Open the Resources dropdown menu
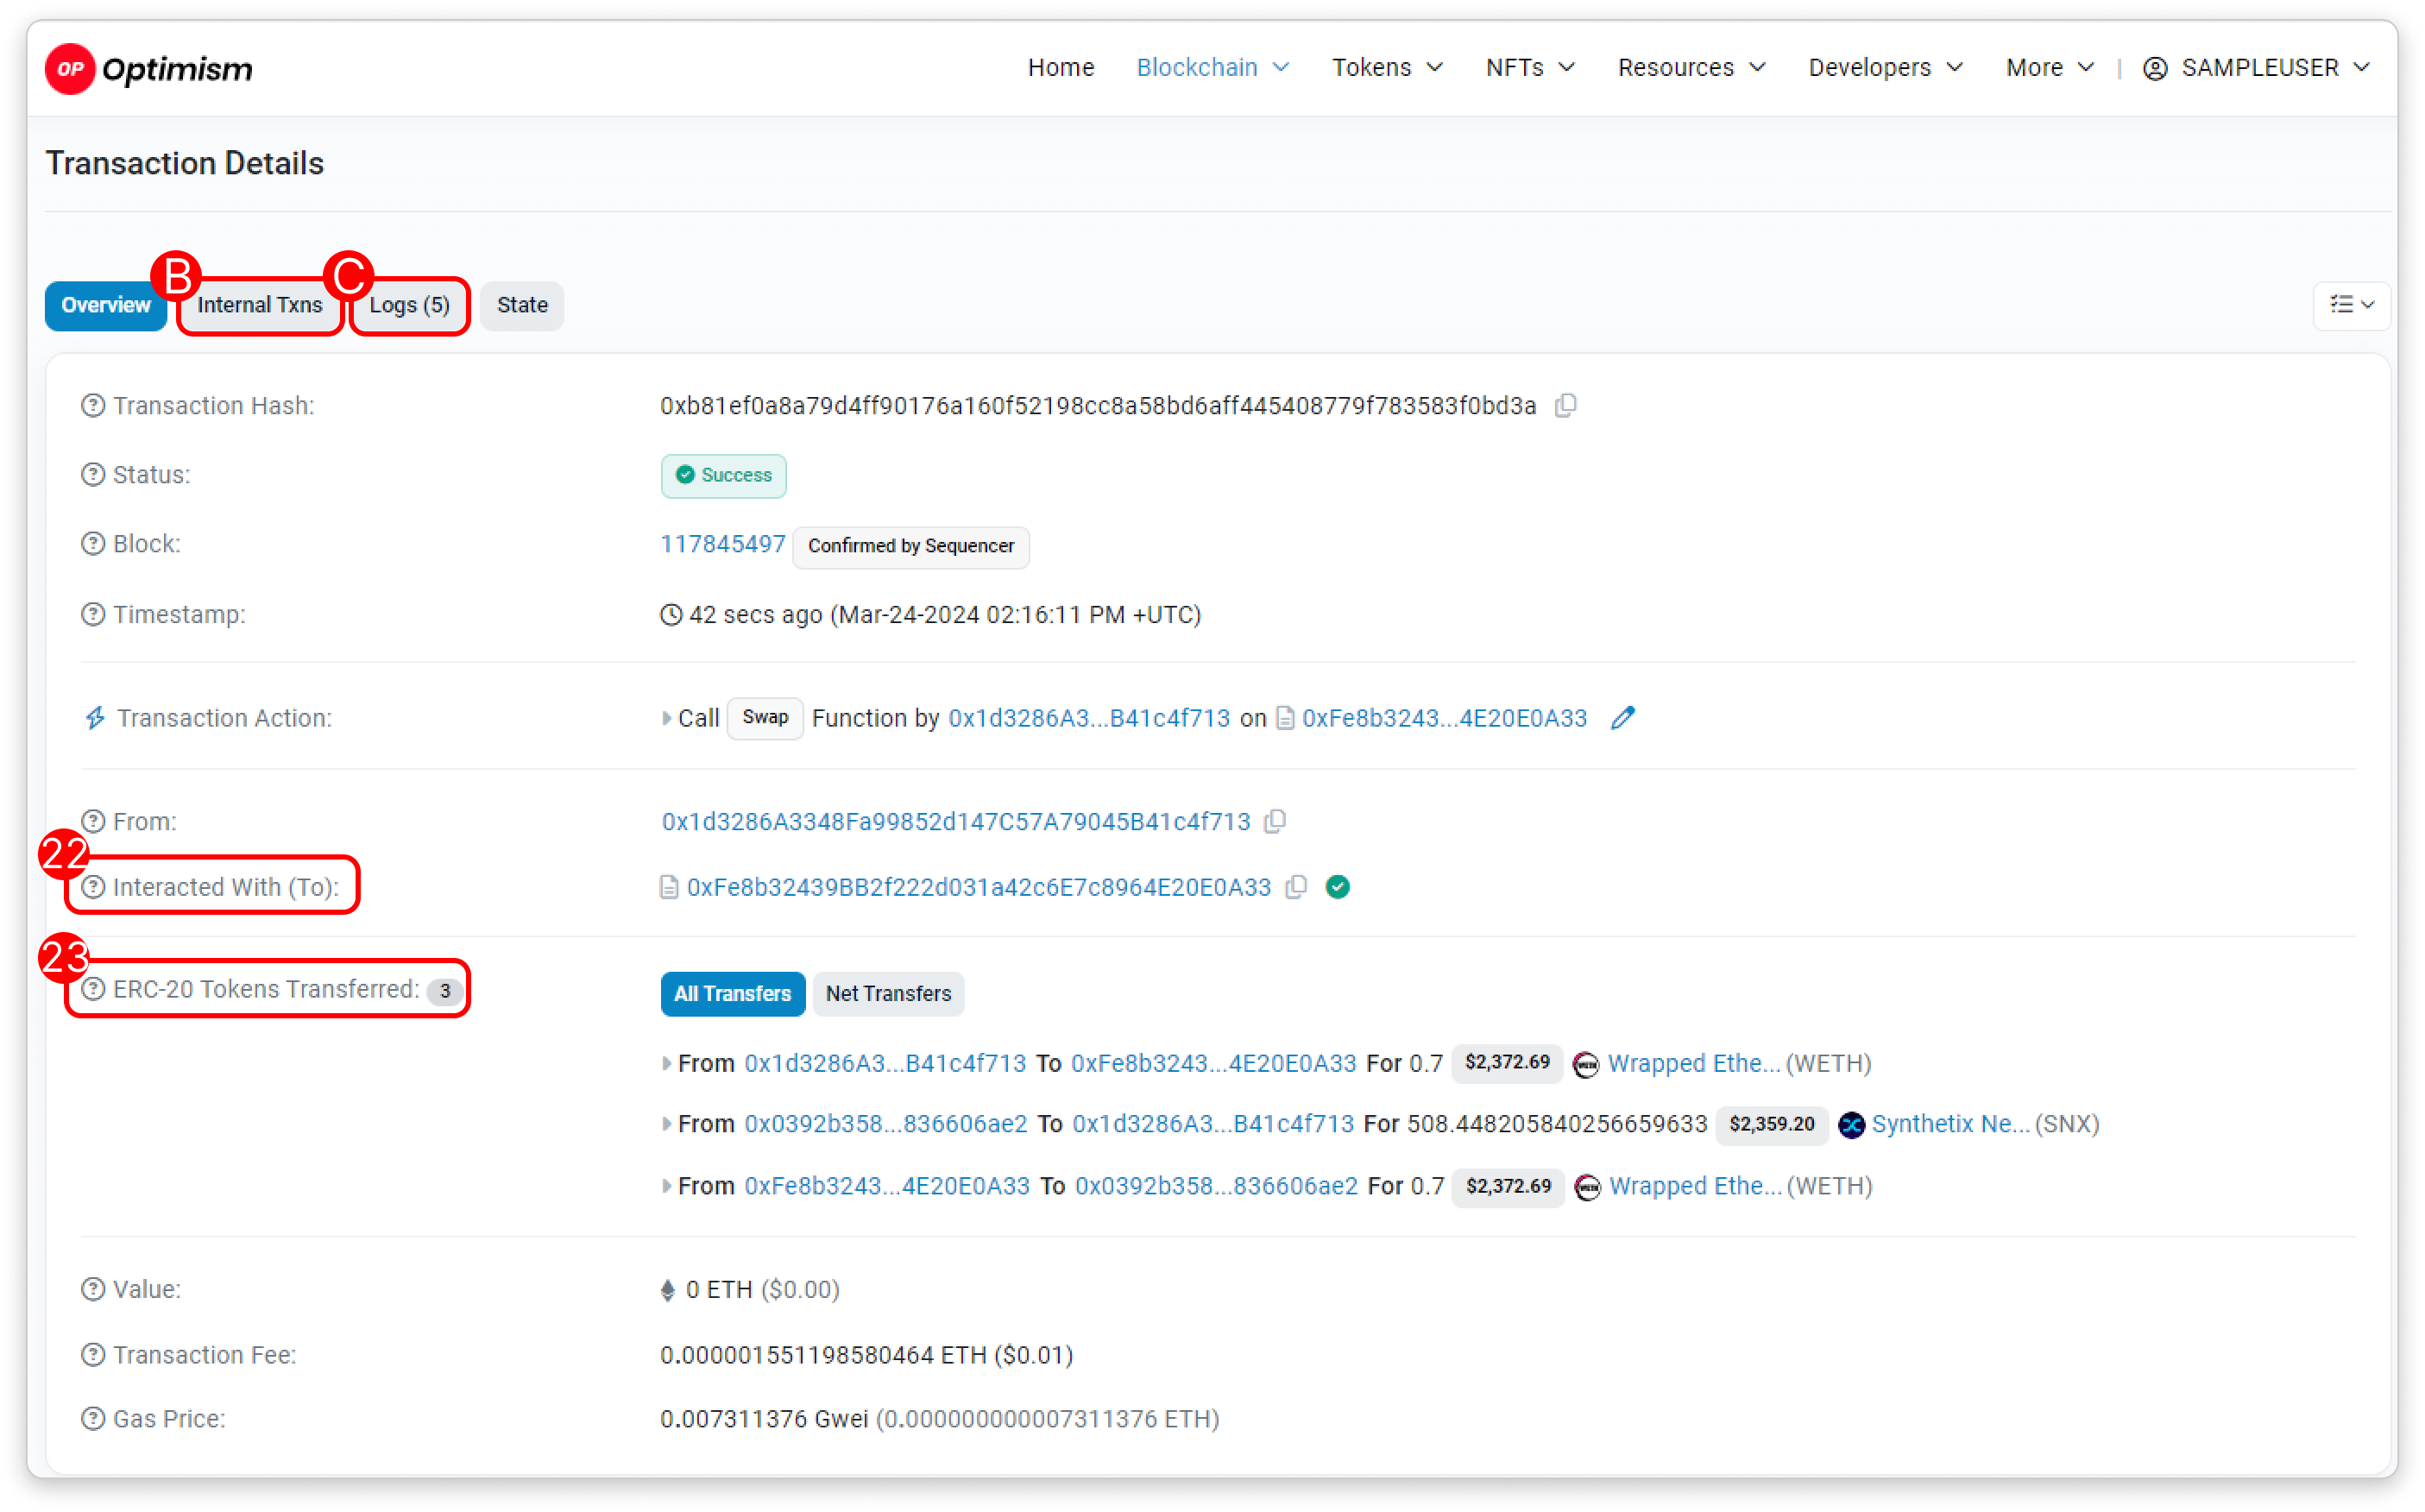 click(1691, 68)
